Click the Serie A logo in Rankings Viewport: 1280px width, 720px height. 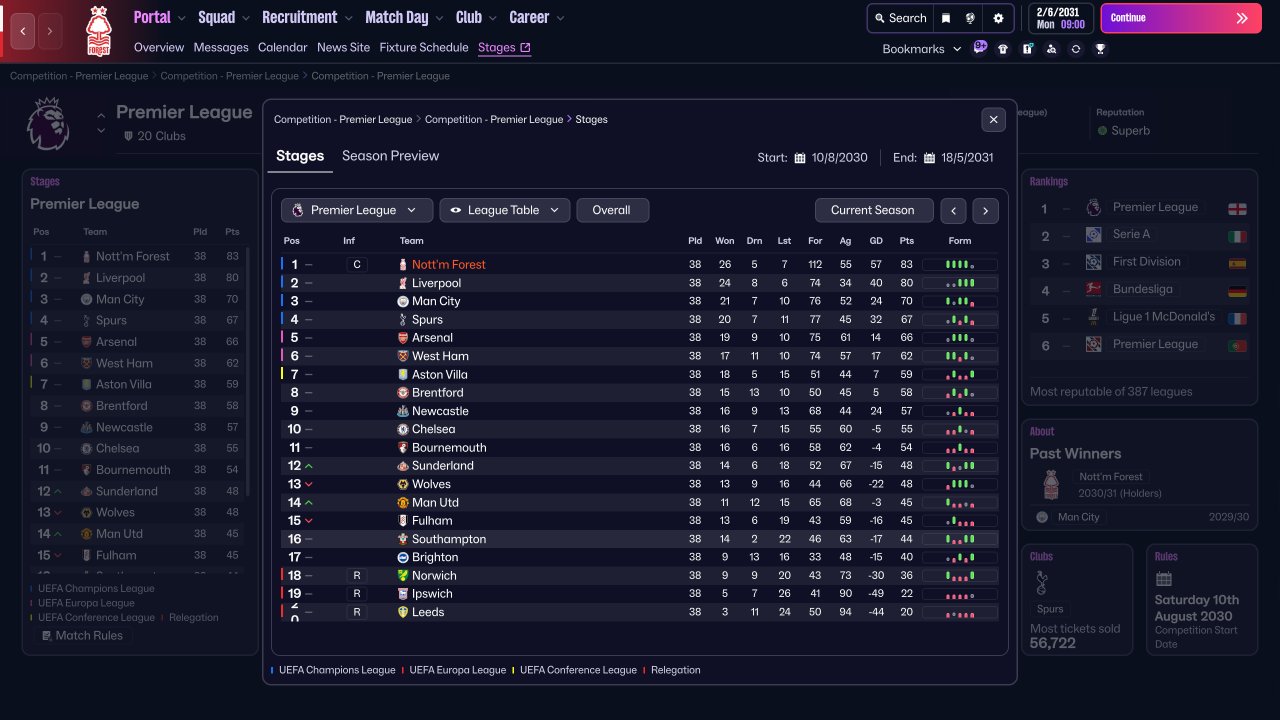[1093, 234]
